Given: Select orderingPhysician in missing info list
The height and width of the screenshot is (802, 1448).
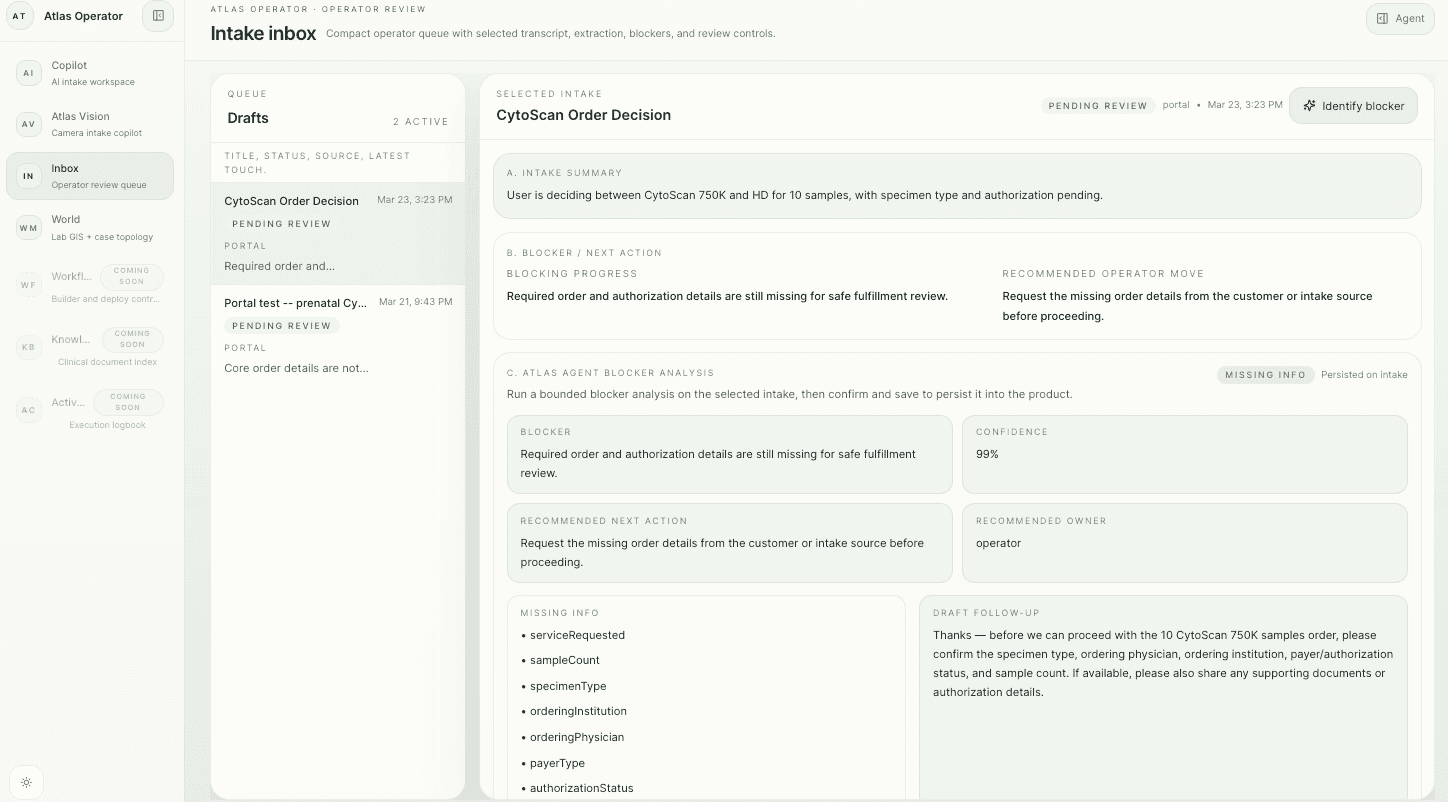Looking at the screenshot, I should (x=577, y=737).
